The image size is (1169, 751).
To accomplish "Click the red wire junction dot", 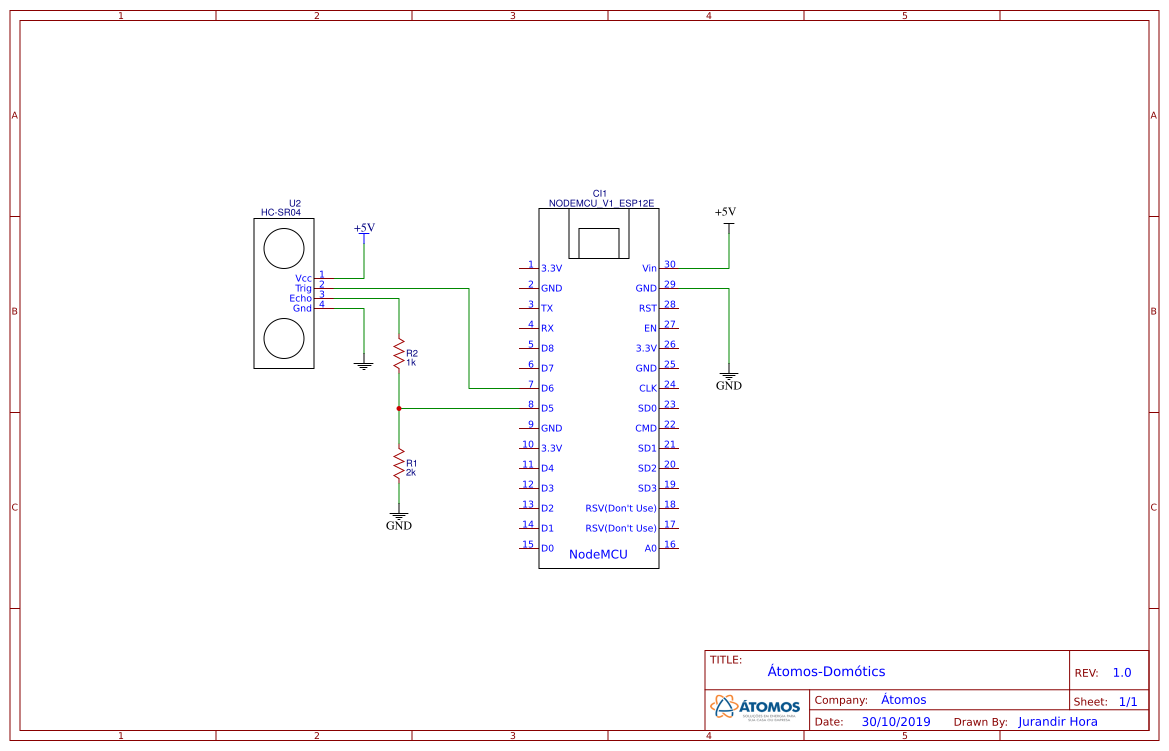I will pyautogui.click(x=399, y=409).
